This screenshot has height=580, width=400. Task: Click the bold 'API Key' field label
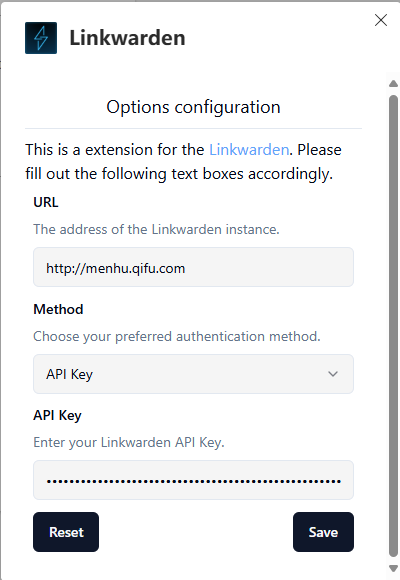57,415
